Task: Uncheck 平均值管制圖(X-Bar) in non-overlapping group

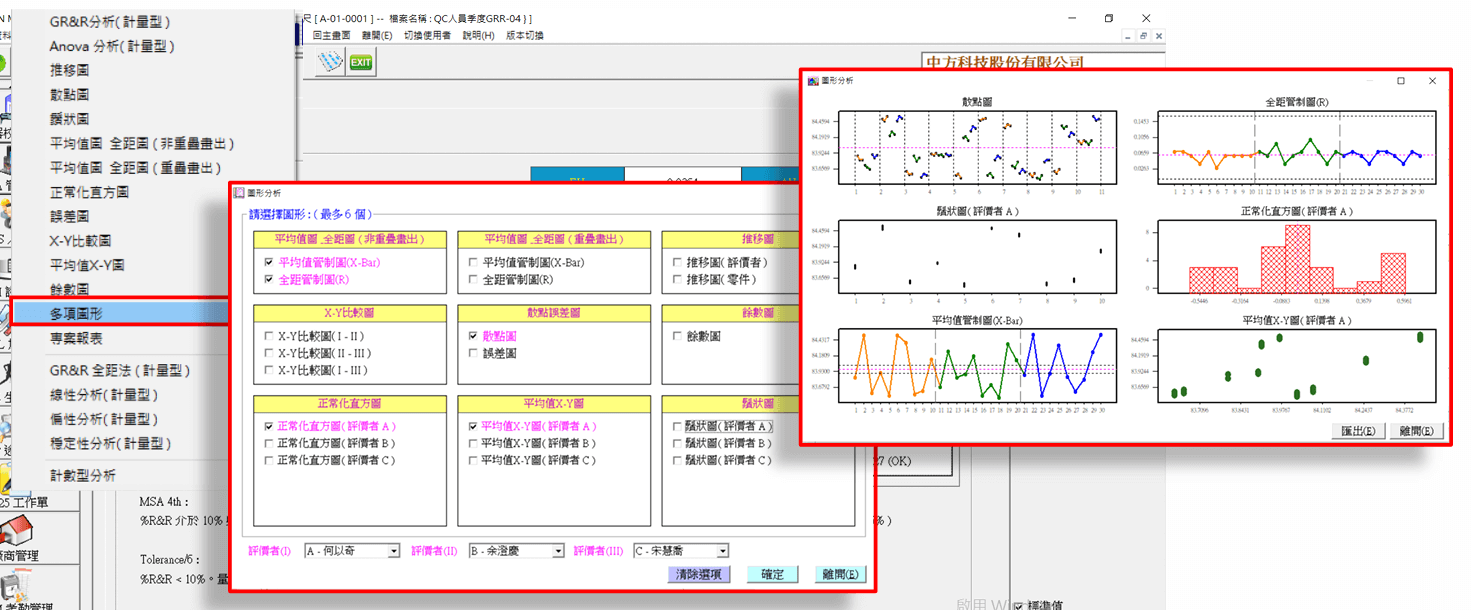Action: 268,262
